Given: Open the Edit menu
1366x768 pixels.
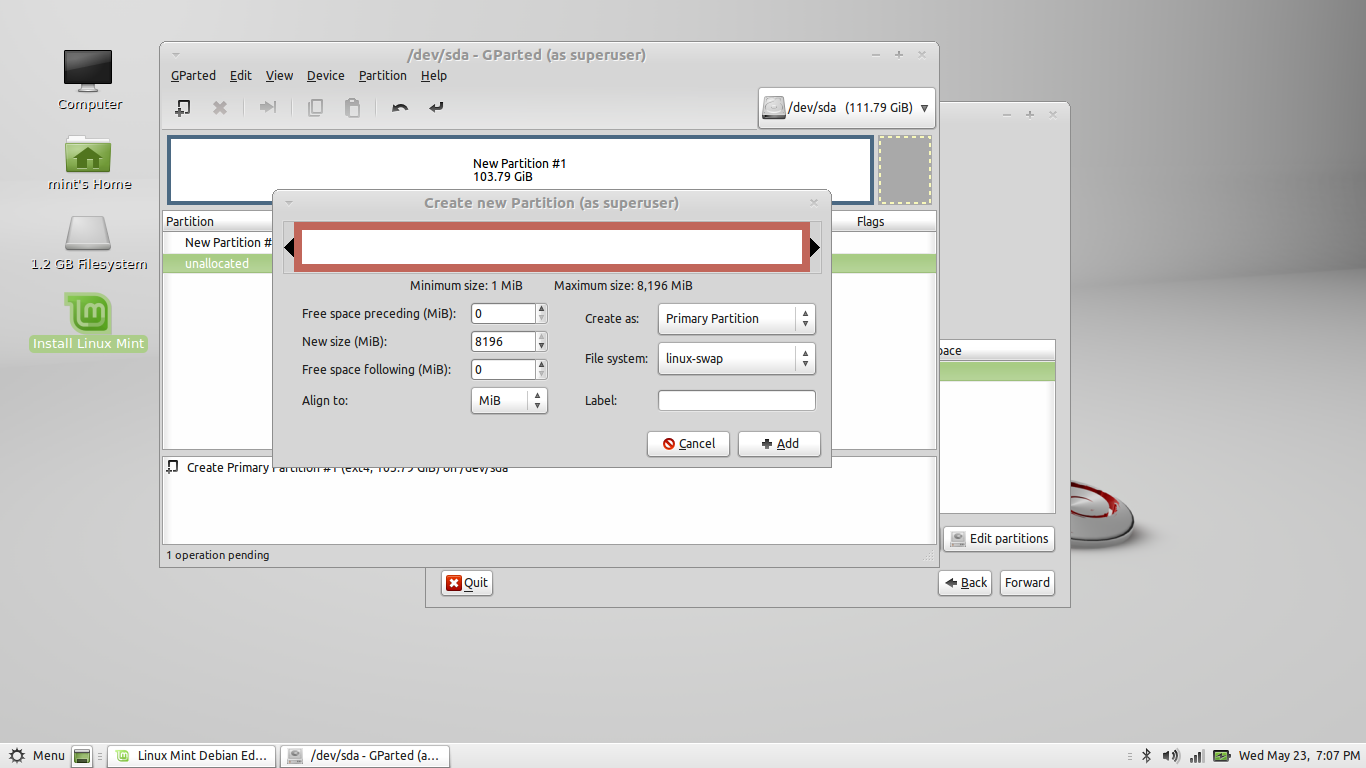Looking at the screenshot, I should pyautogui.click(x=240, y=76).
